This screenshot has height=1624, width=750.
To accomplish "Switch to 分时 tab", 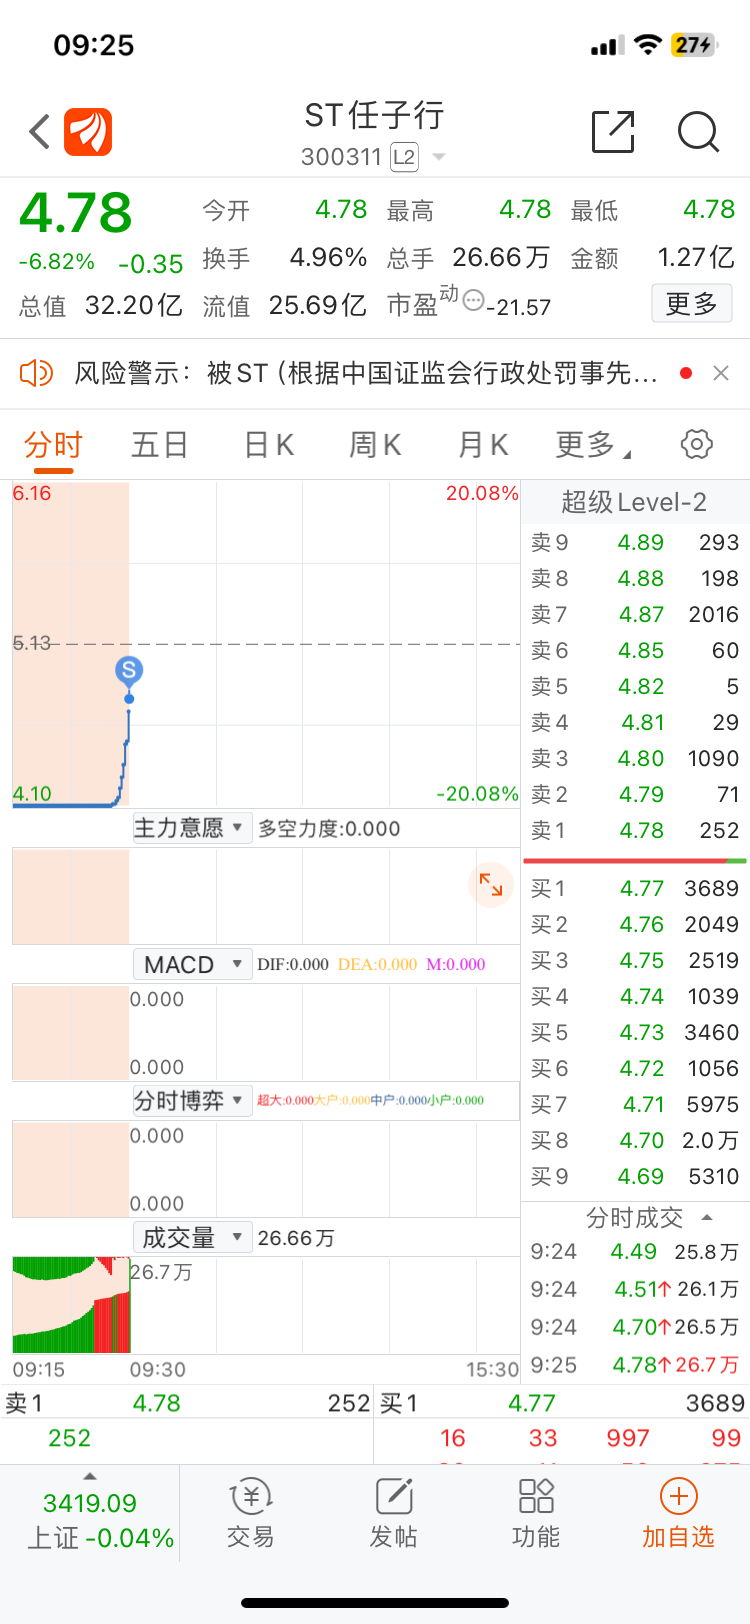I will click(x=53, y=444).
